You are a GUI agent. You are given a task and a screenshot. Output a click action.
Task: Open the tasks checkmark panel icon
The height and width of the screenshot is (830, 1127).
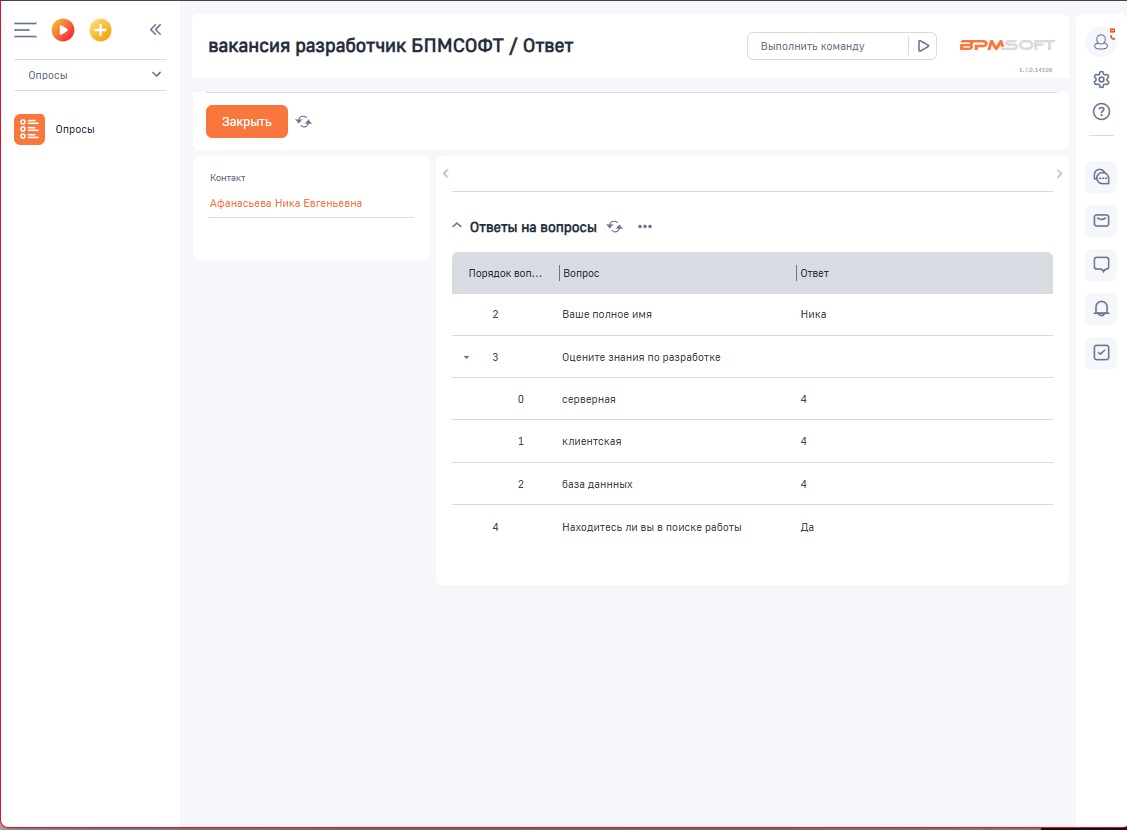pos(1101,352)
